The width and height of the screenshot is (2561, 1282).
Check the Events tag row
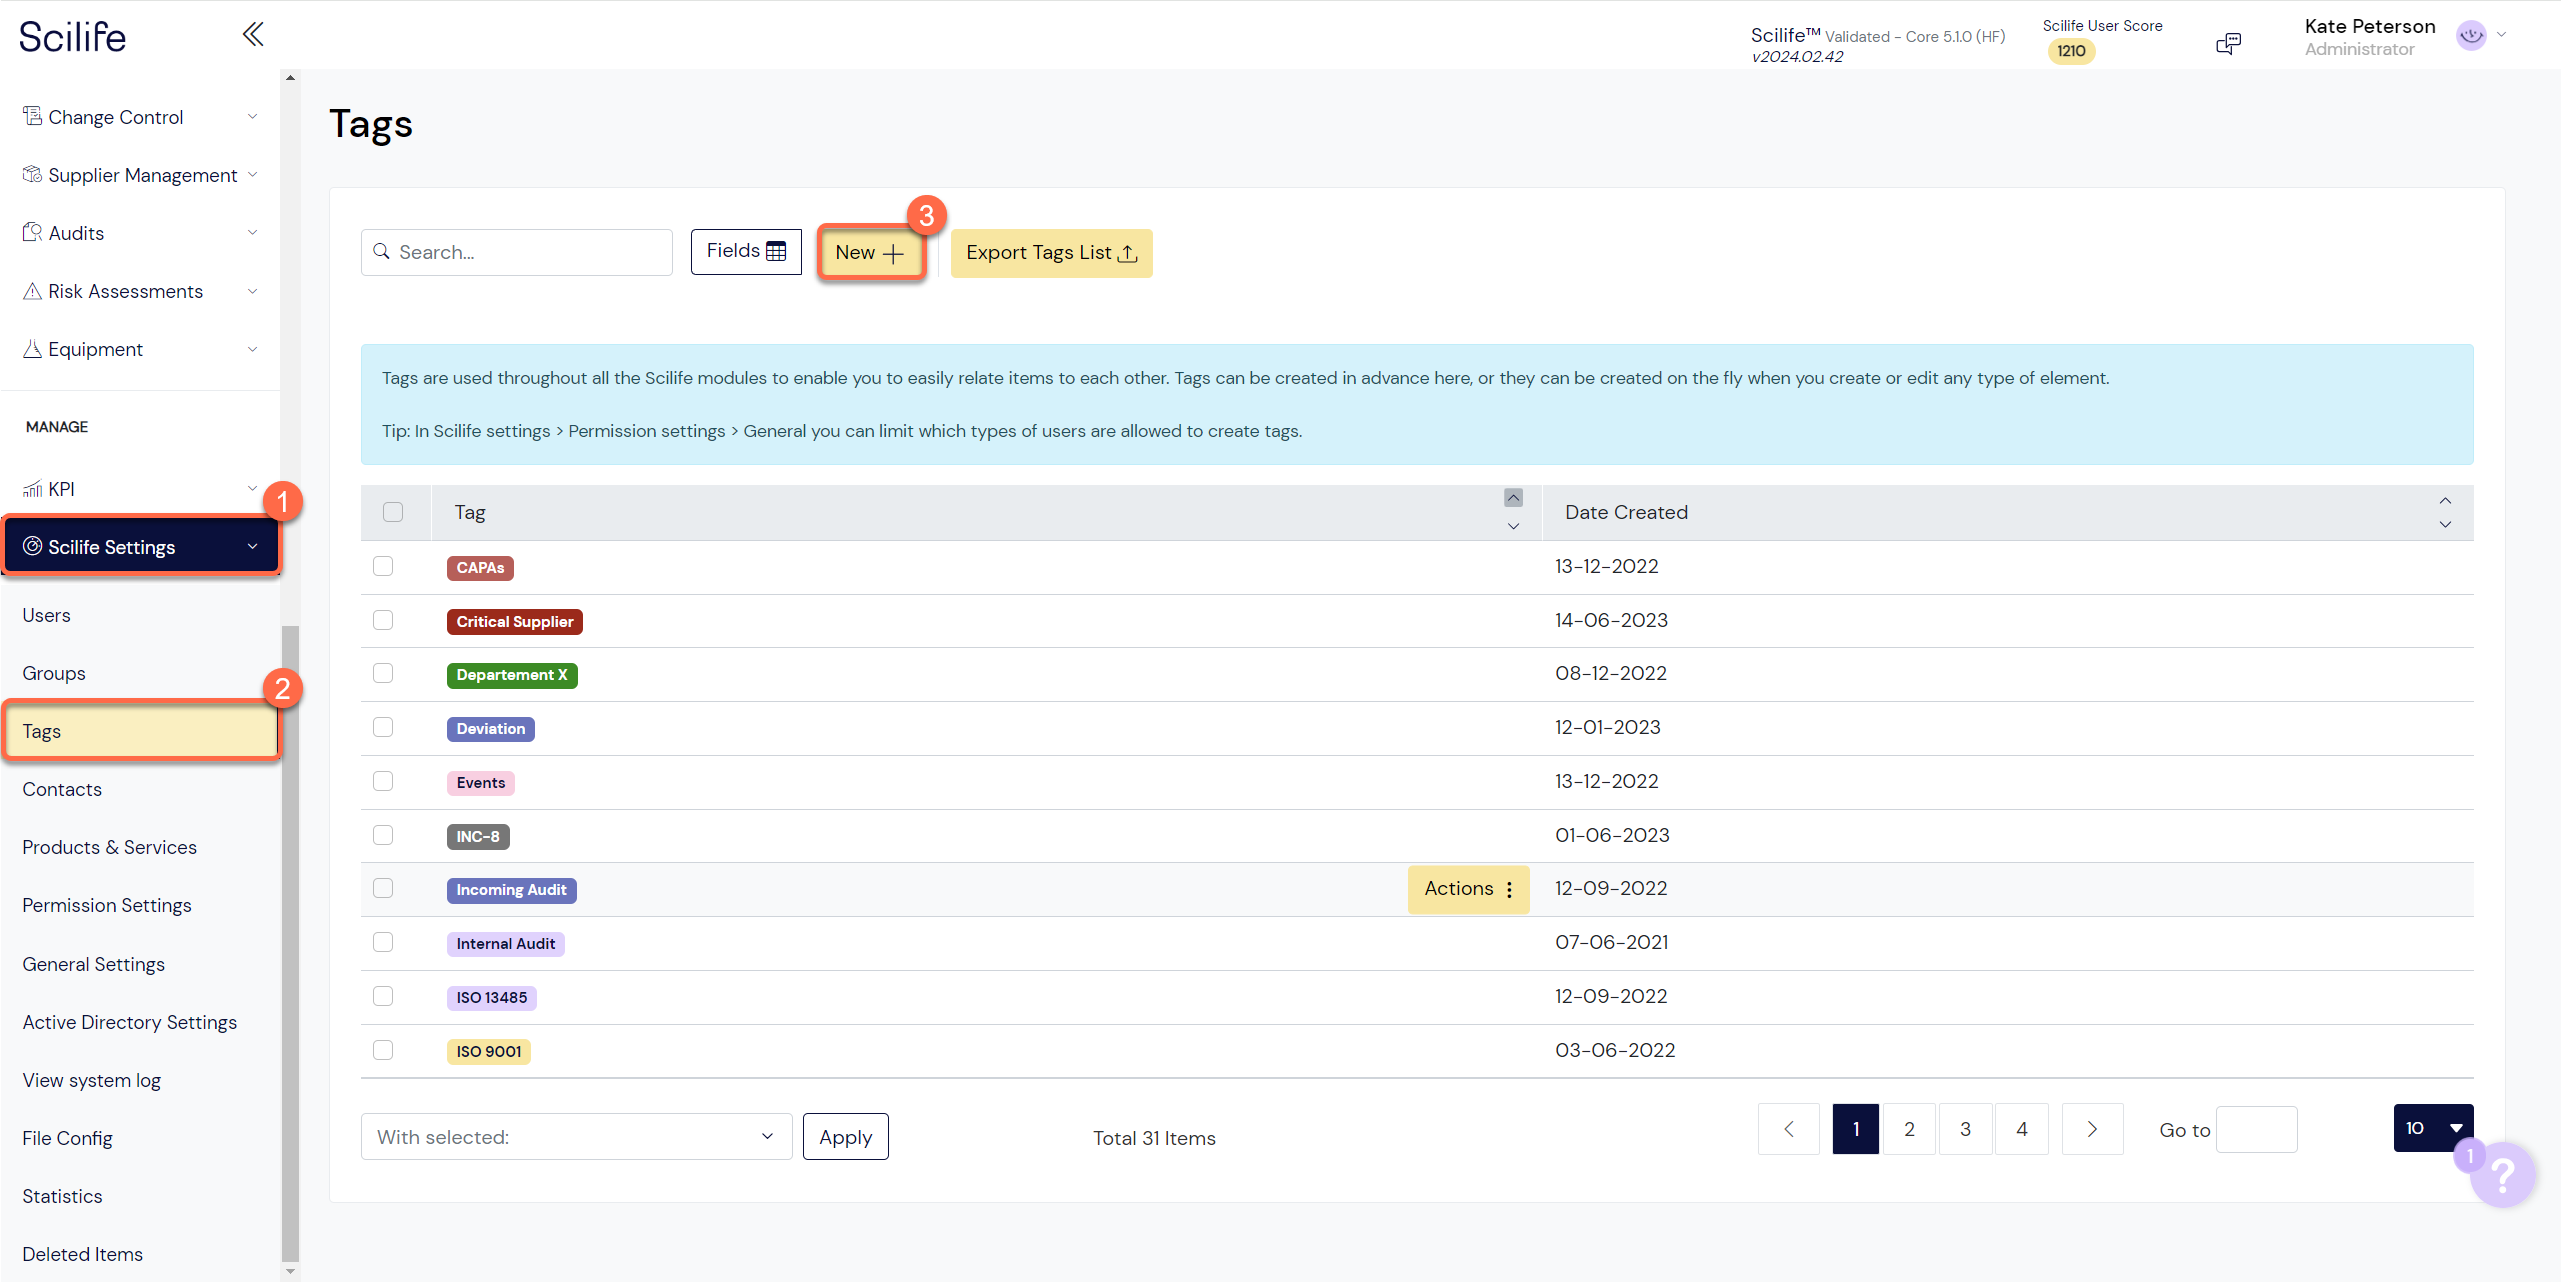click(383, 781)
